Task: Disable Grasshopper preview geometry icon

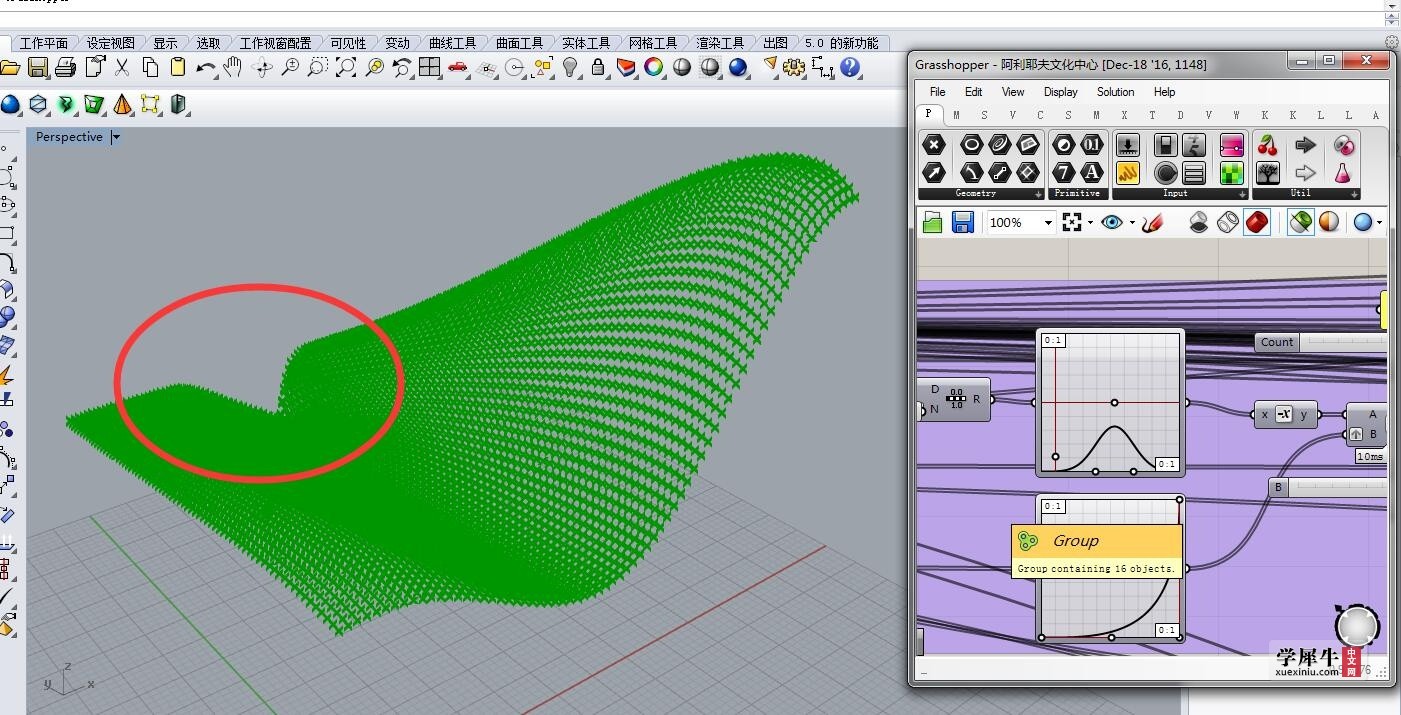Action: [1199, 223]
